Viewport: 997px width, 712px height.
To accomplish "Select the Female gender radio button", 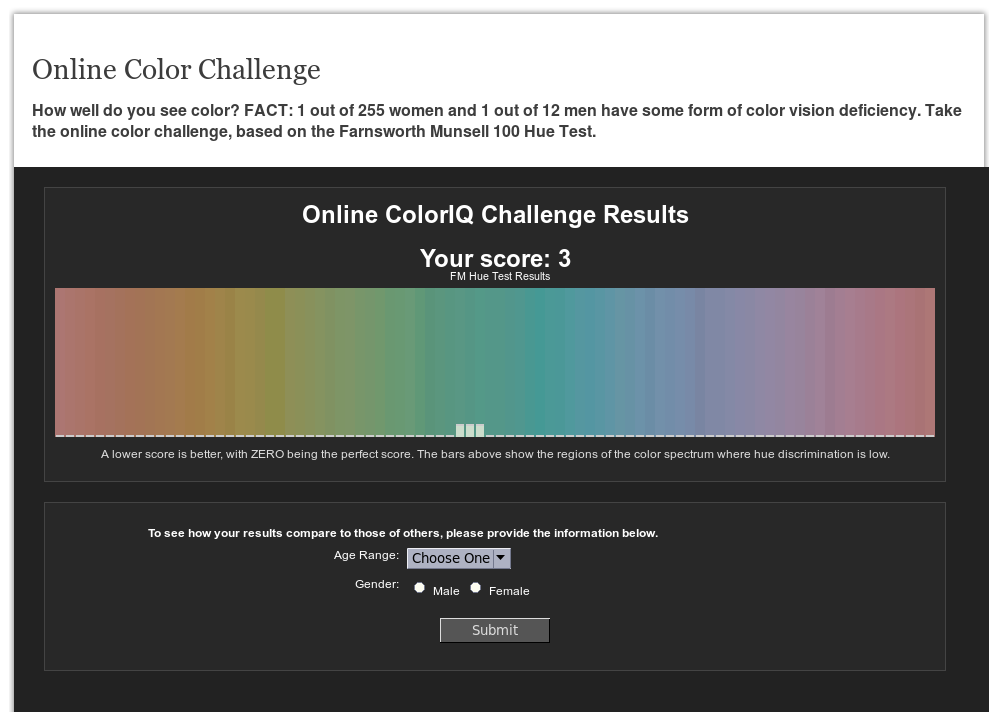I will click(x=475, y=587).
